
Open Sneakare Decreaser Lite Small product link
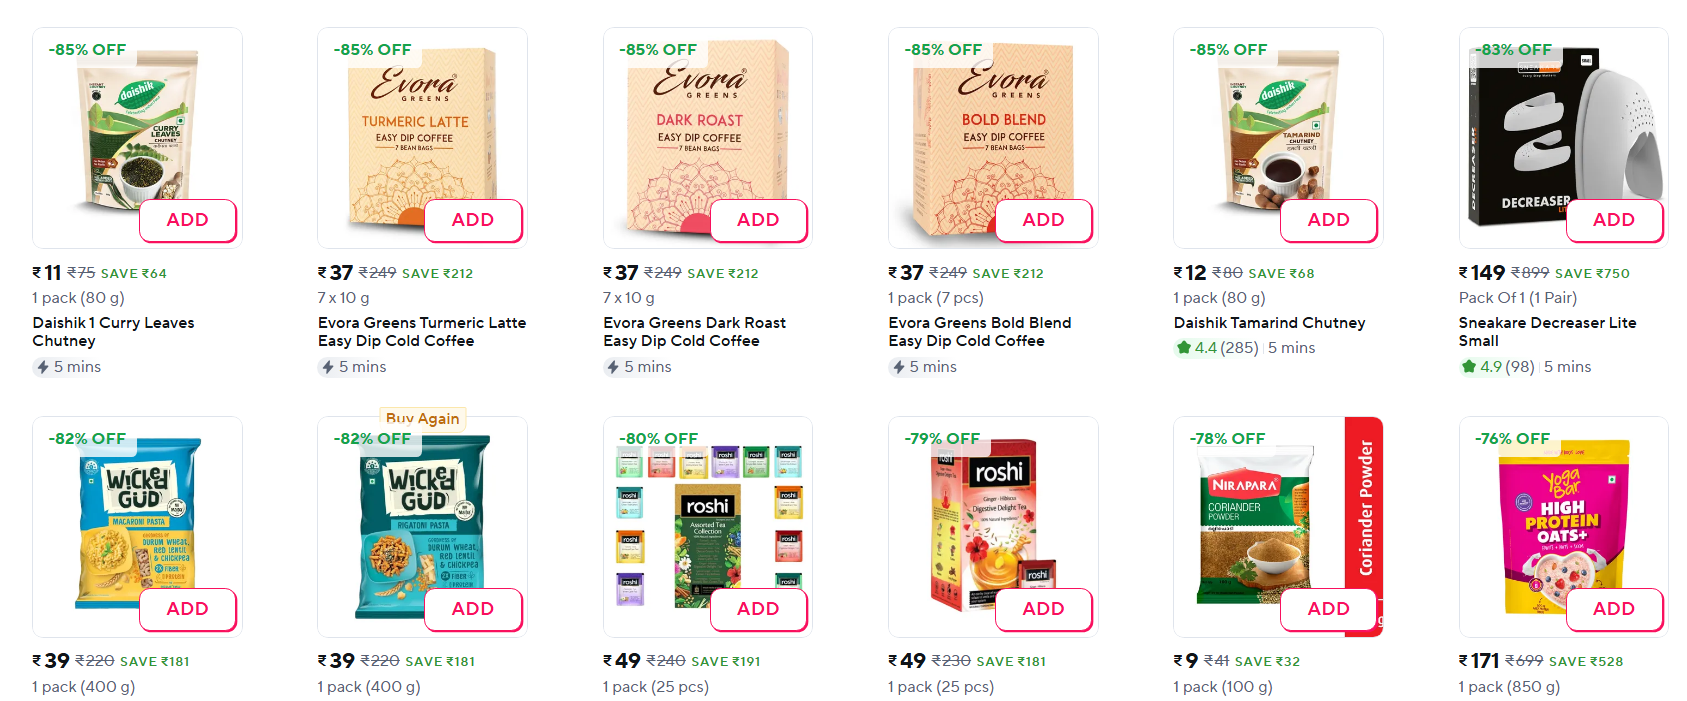tap(1547, 332)
